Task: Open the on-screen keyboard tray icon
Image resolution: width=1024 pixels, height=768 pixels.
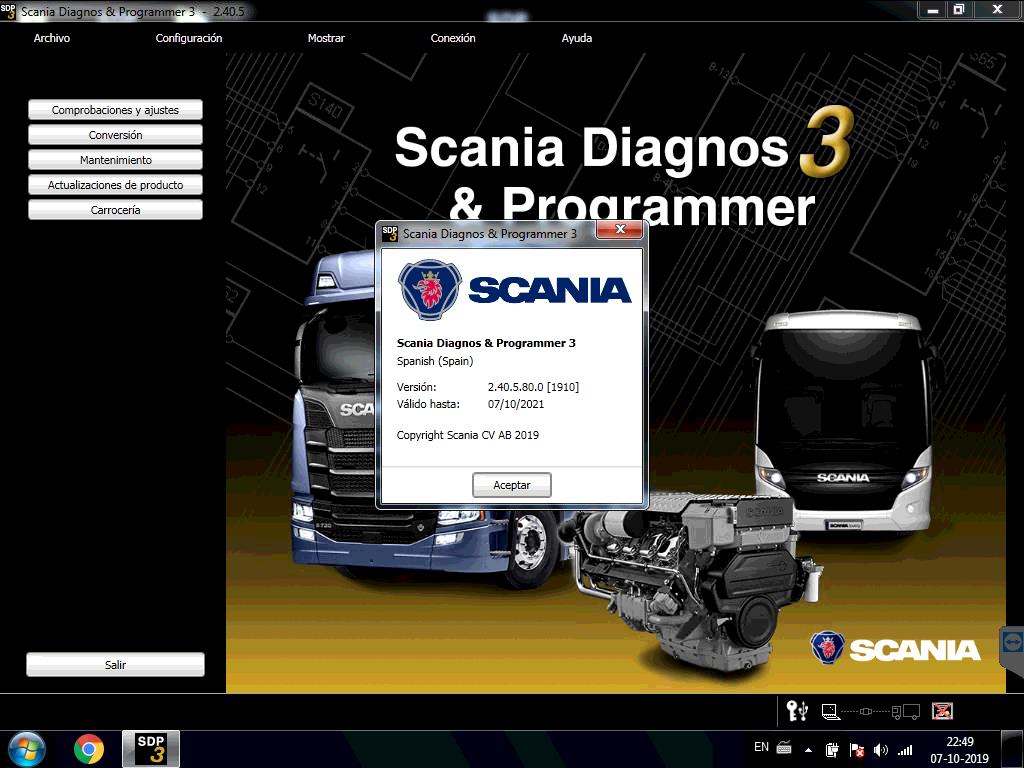Action: pos(784,748)
